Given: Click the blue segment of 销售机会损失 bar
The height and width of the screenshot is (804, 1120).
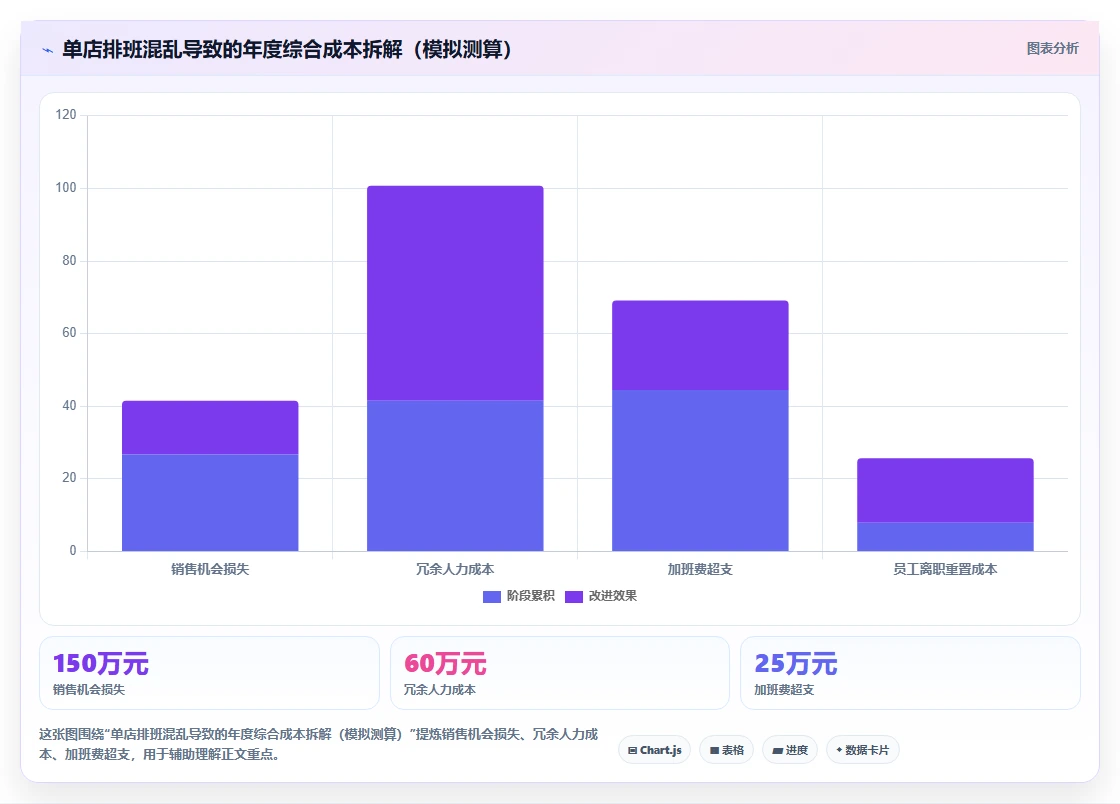Looking at the screenshot, I should click(210, 503).
